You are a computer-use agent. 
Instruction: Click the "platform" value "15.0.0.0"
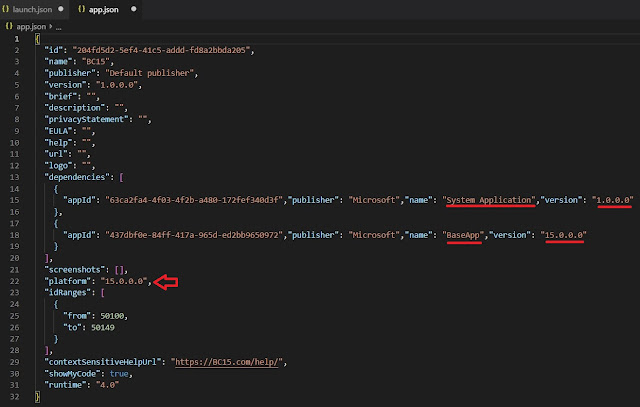pyautogui.click(x=124, y=281)
